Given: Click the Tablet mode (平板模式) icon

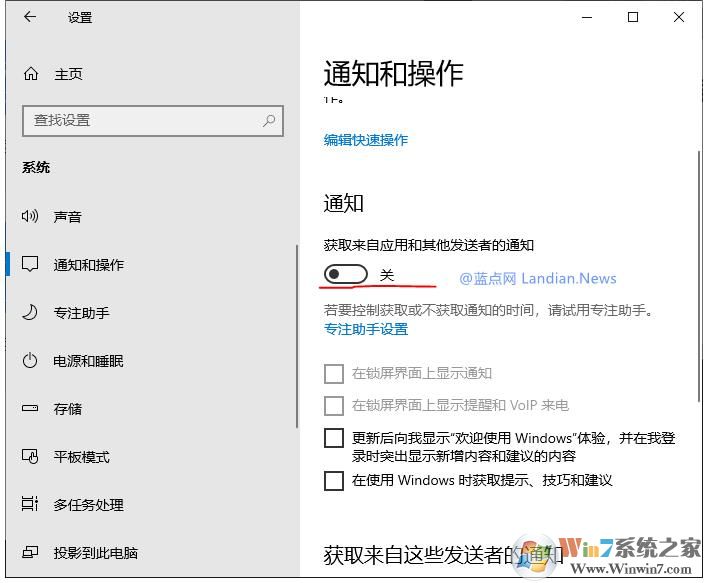Looking at the screenshot, I should coord(31,457).
